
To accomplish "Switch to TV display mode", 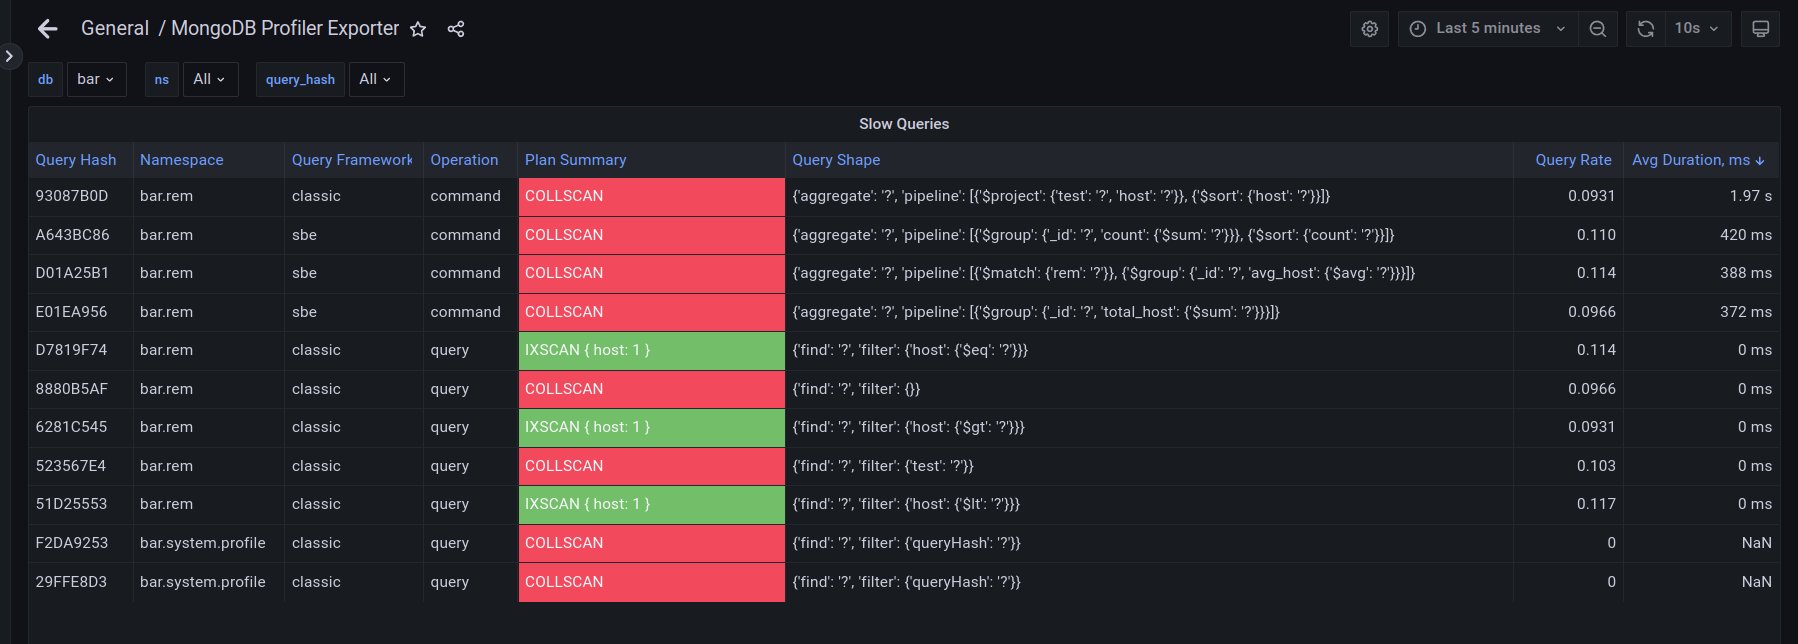I will click(x=1760, y=29).
